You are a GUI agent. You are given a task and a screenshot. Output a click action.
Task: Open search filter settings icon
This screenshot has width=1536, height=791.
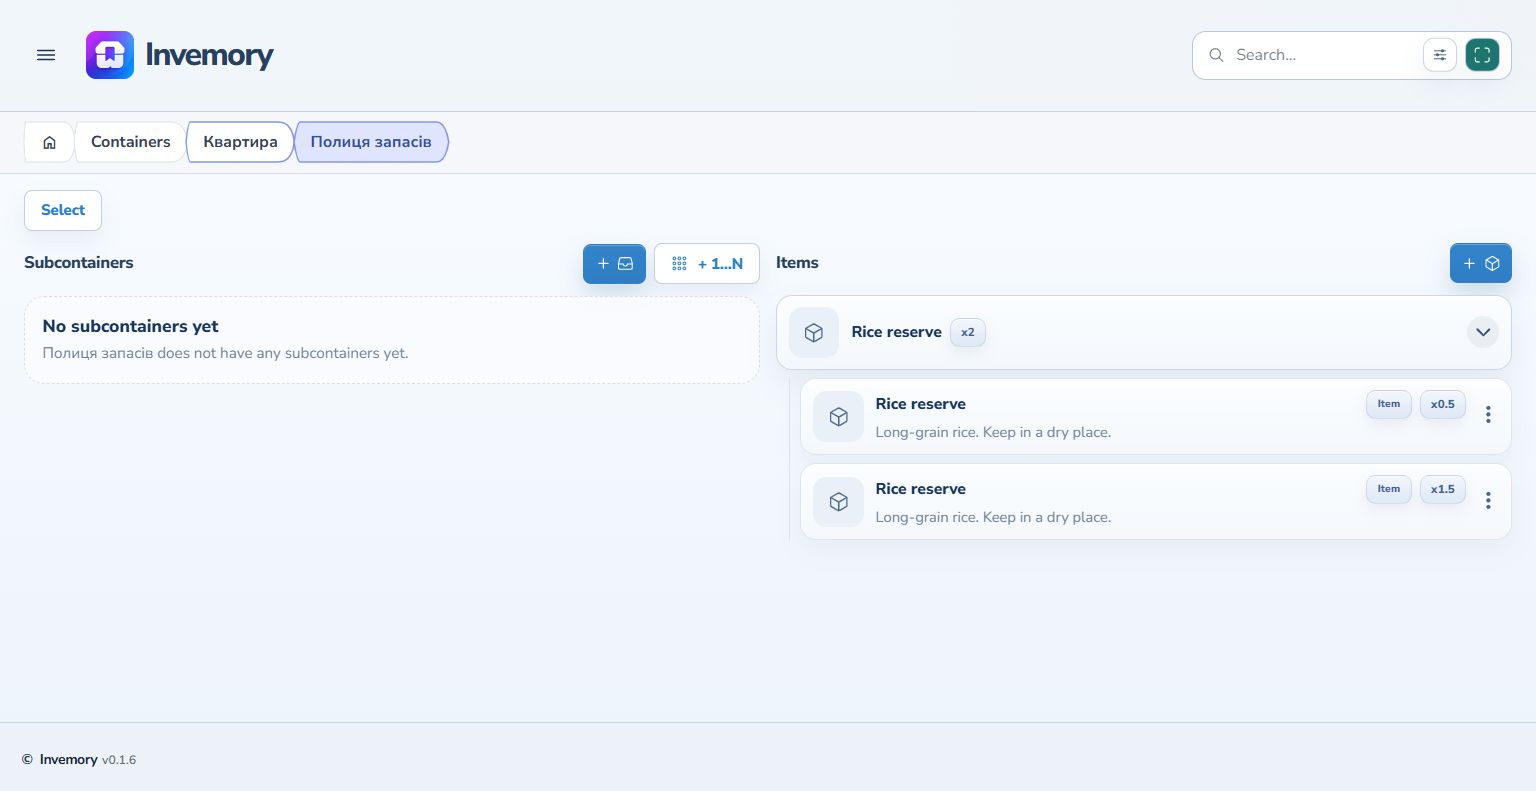click(1440, 55)
